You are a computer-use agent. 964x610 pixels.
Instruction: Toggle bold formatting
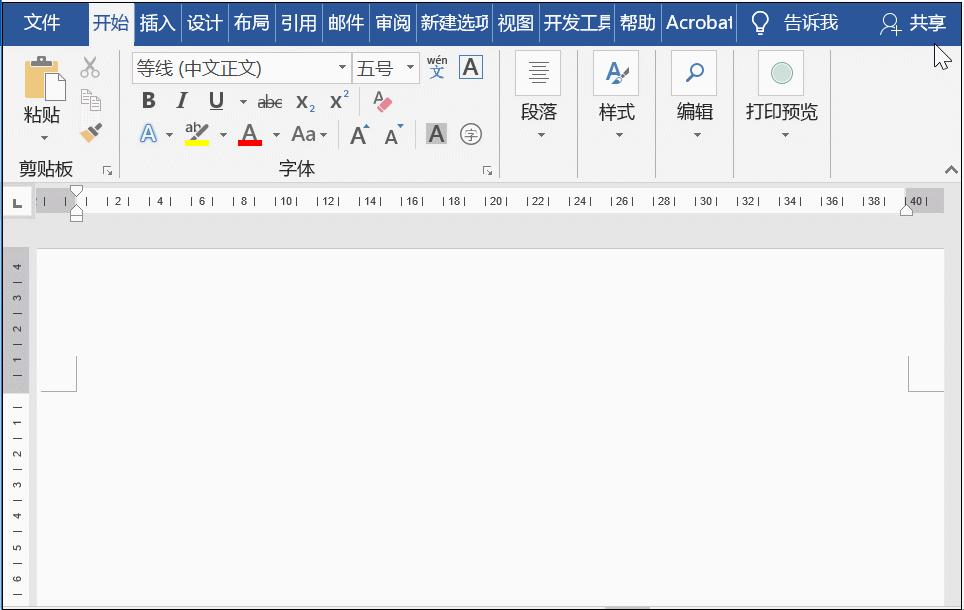(x=148, y=100)
